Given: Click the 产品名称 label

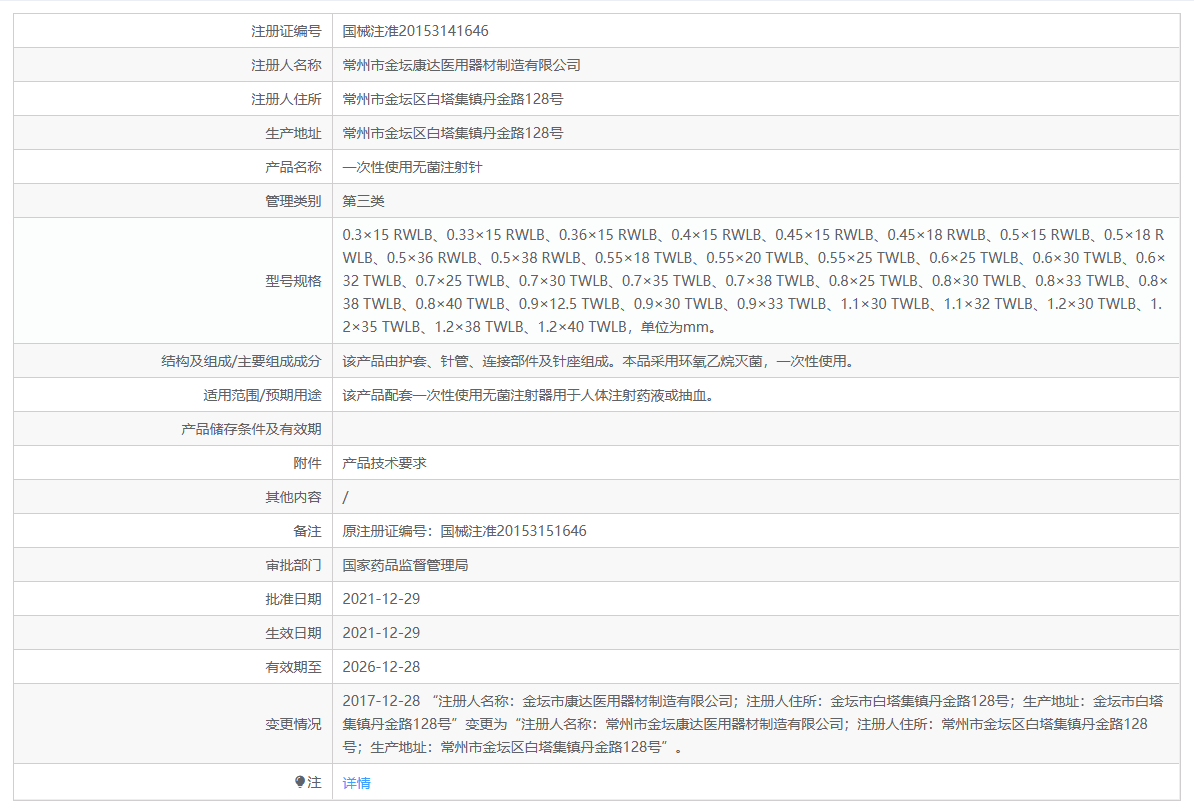Looking at the screenshot, I should 293,168.
